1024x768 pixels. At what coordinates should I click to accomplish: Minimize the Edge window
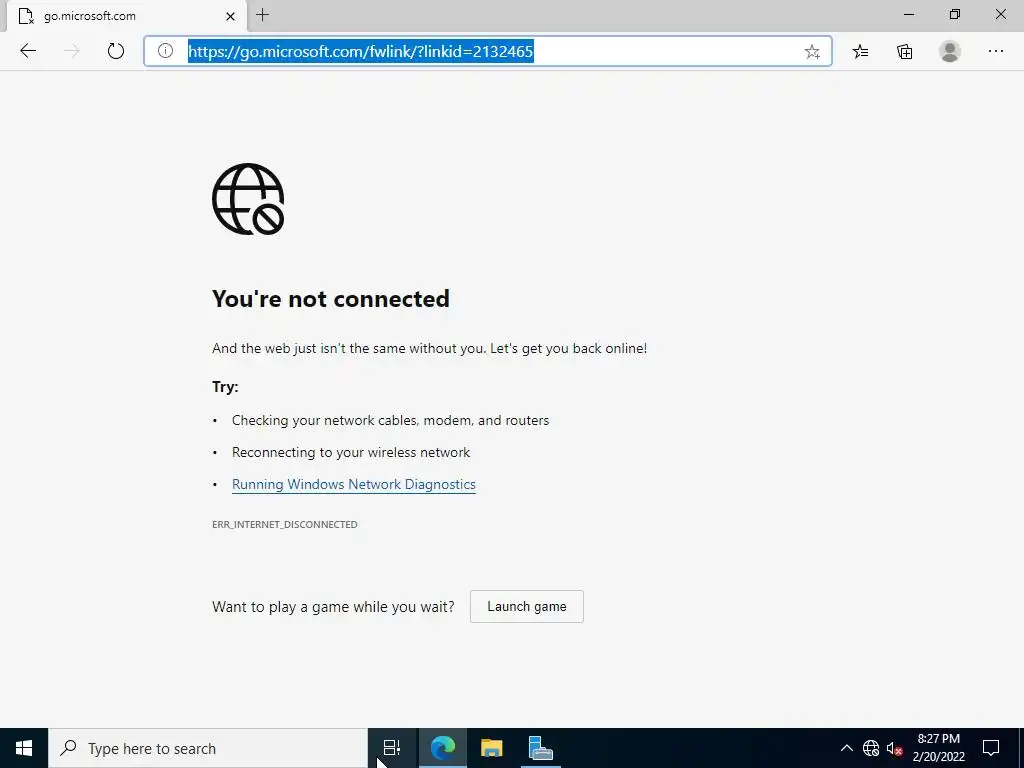pyautogui.click(x=908, y=14)
